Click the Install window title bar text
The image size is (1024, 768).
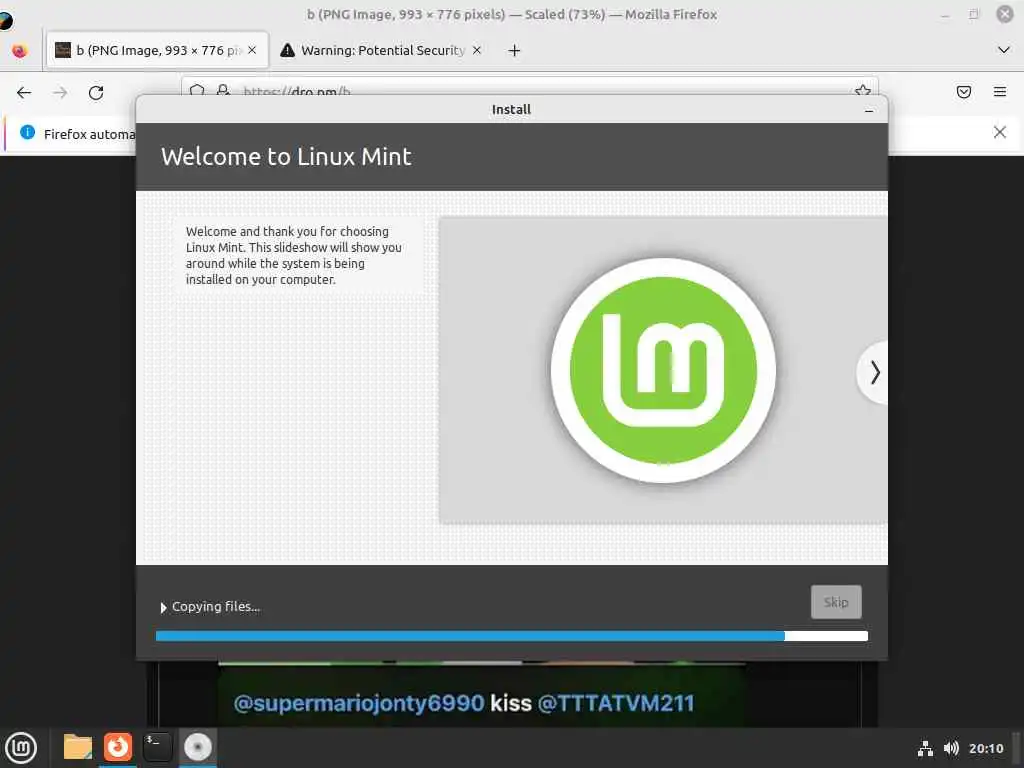pyautogui.click(x=511, y=110)
